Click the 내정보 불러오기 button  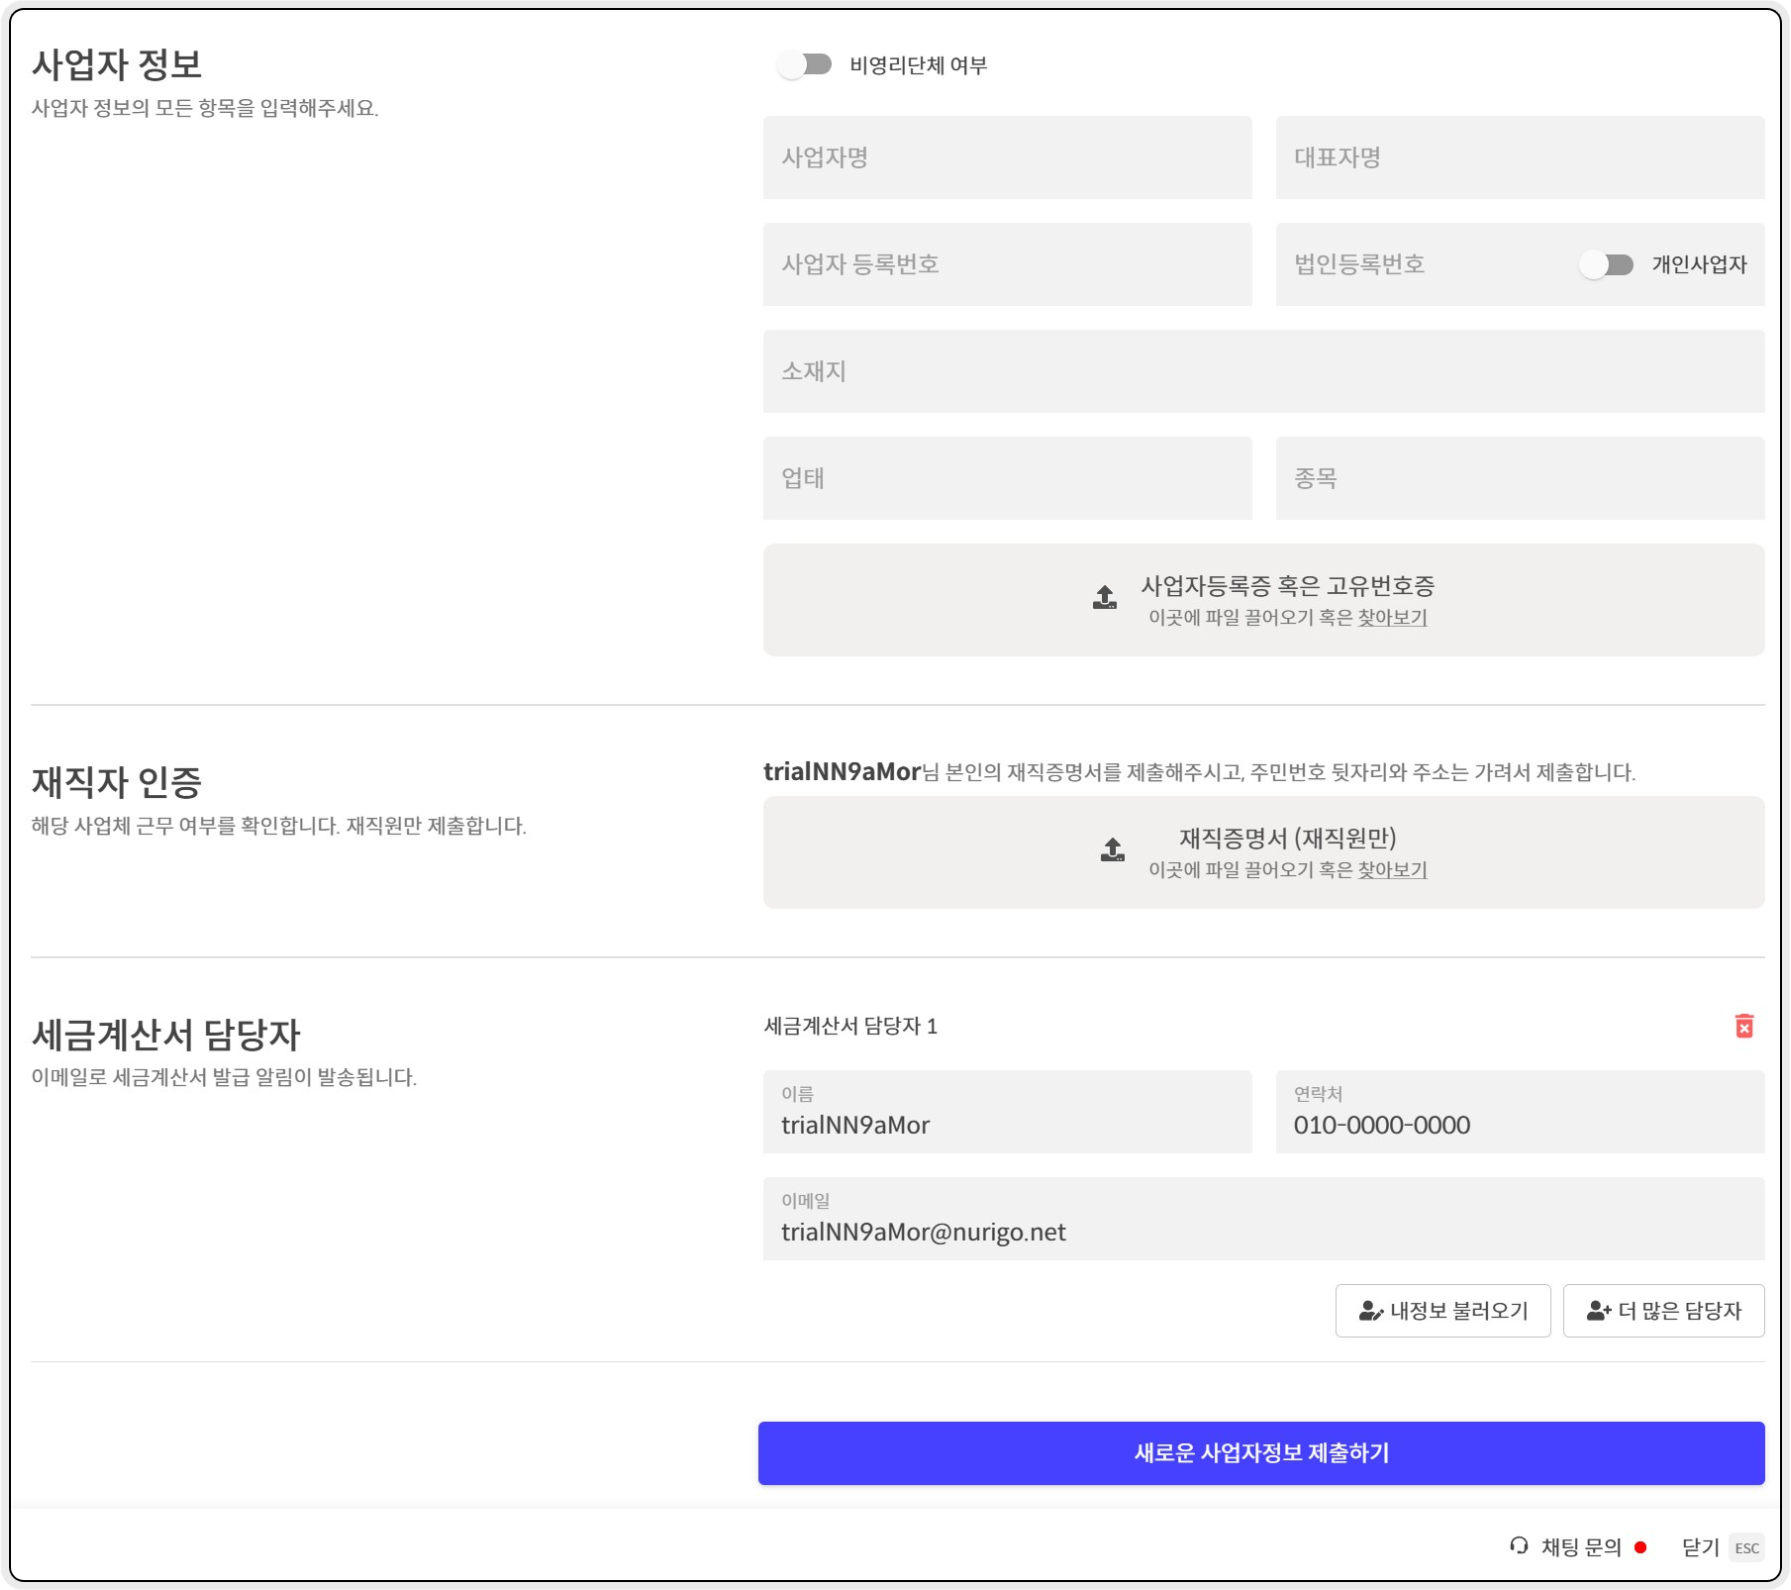(1442, 1311)
